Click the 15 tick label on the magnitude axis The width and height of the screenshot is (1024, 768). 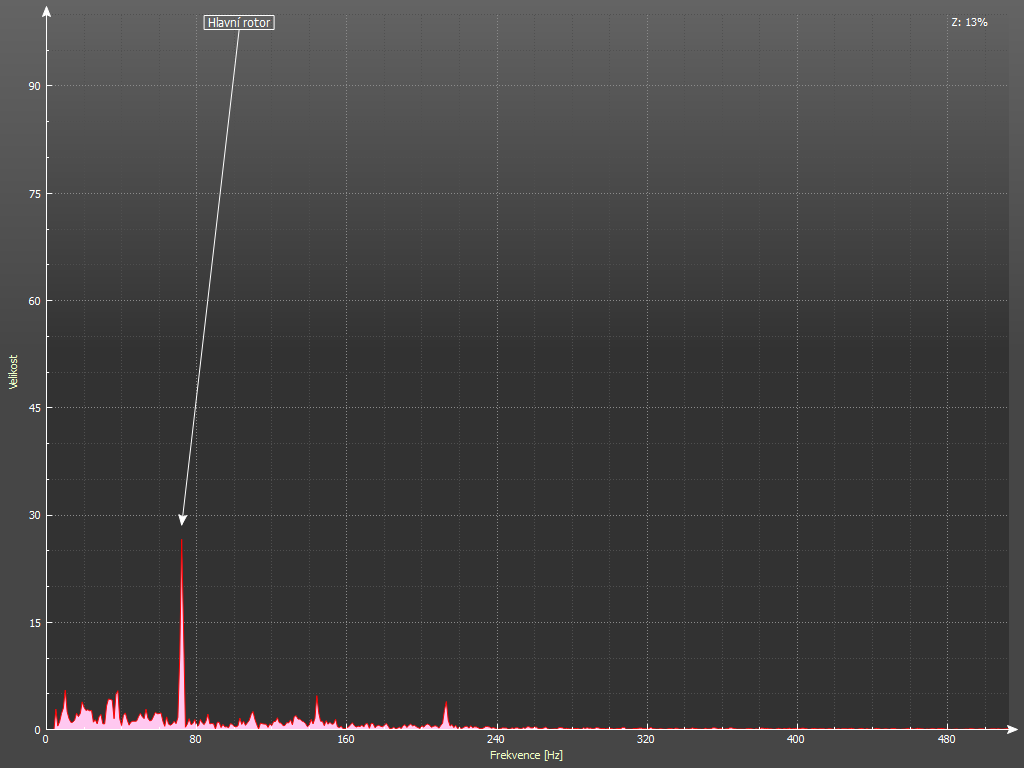coord(34,623)
